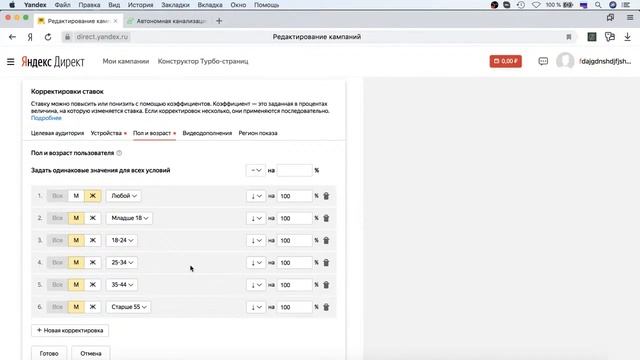Image resolution: width=640 pixels, height=360 pixels.
Task: Click the Готово button
Action: (49, 353)
